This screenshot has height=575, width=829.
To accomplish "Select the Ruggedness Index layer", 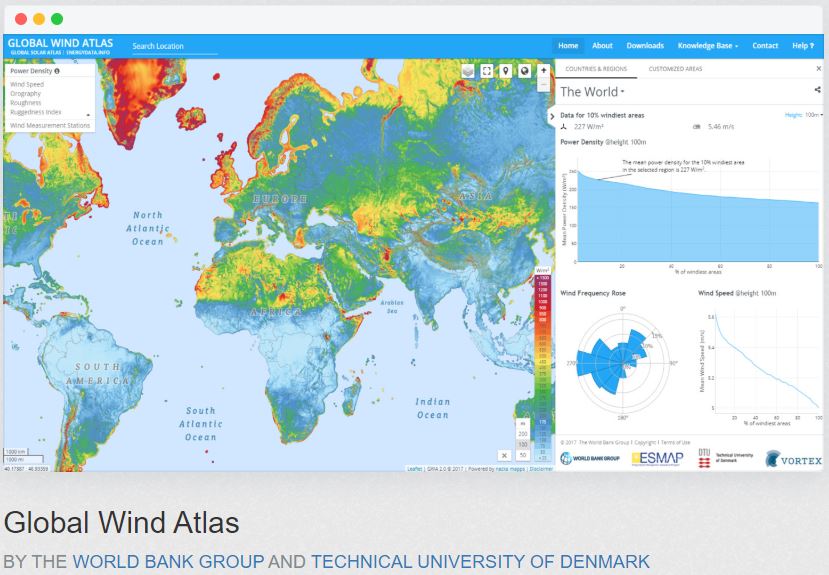I will point(35,112).
